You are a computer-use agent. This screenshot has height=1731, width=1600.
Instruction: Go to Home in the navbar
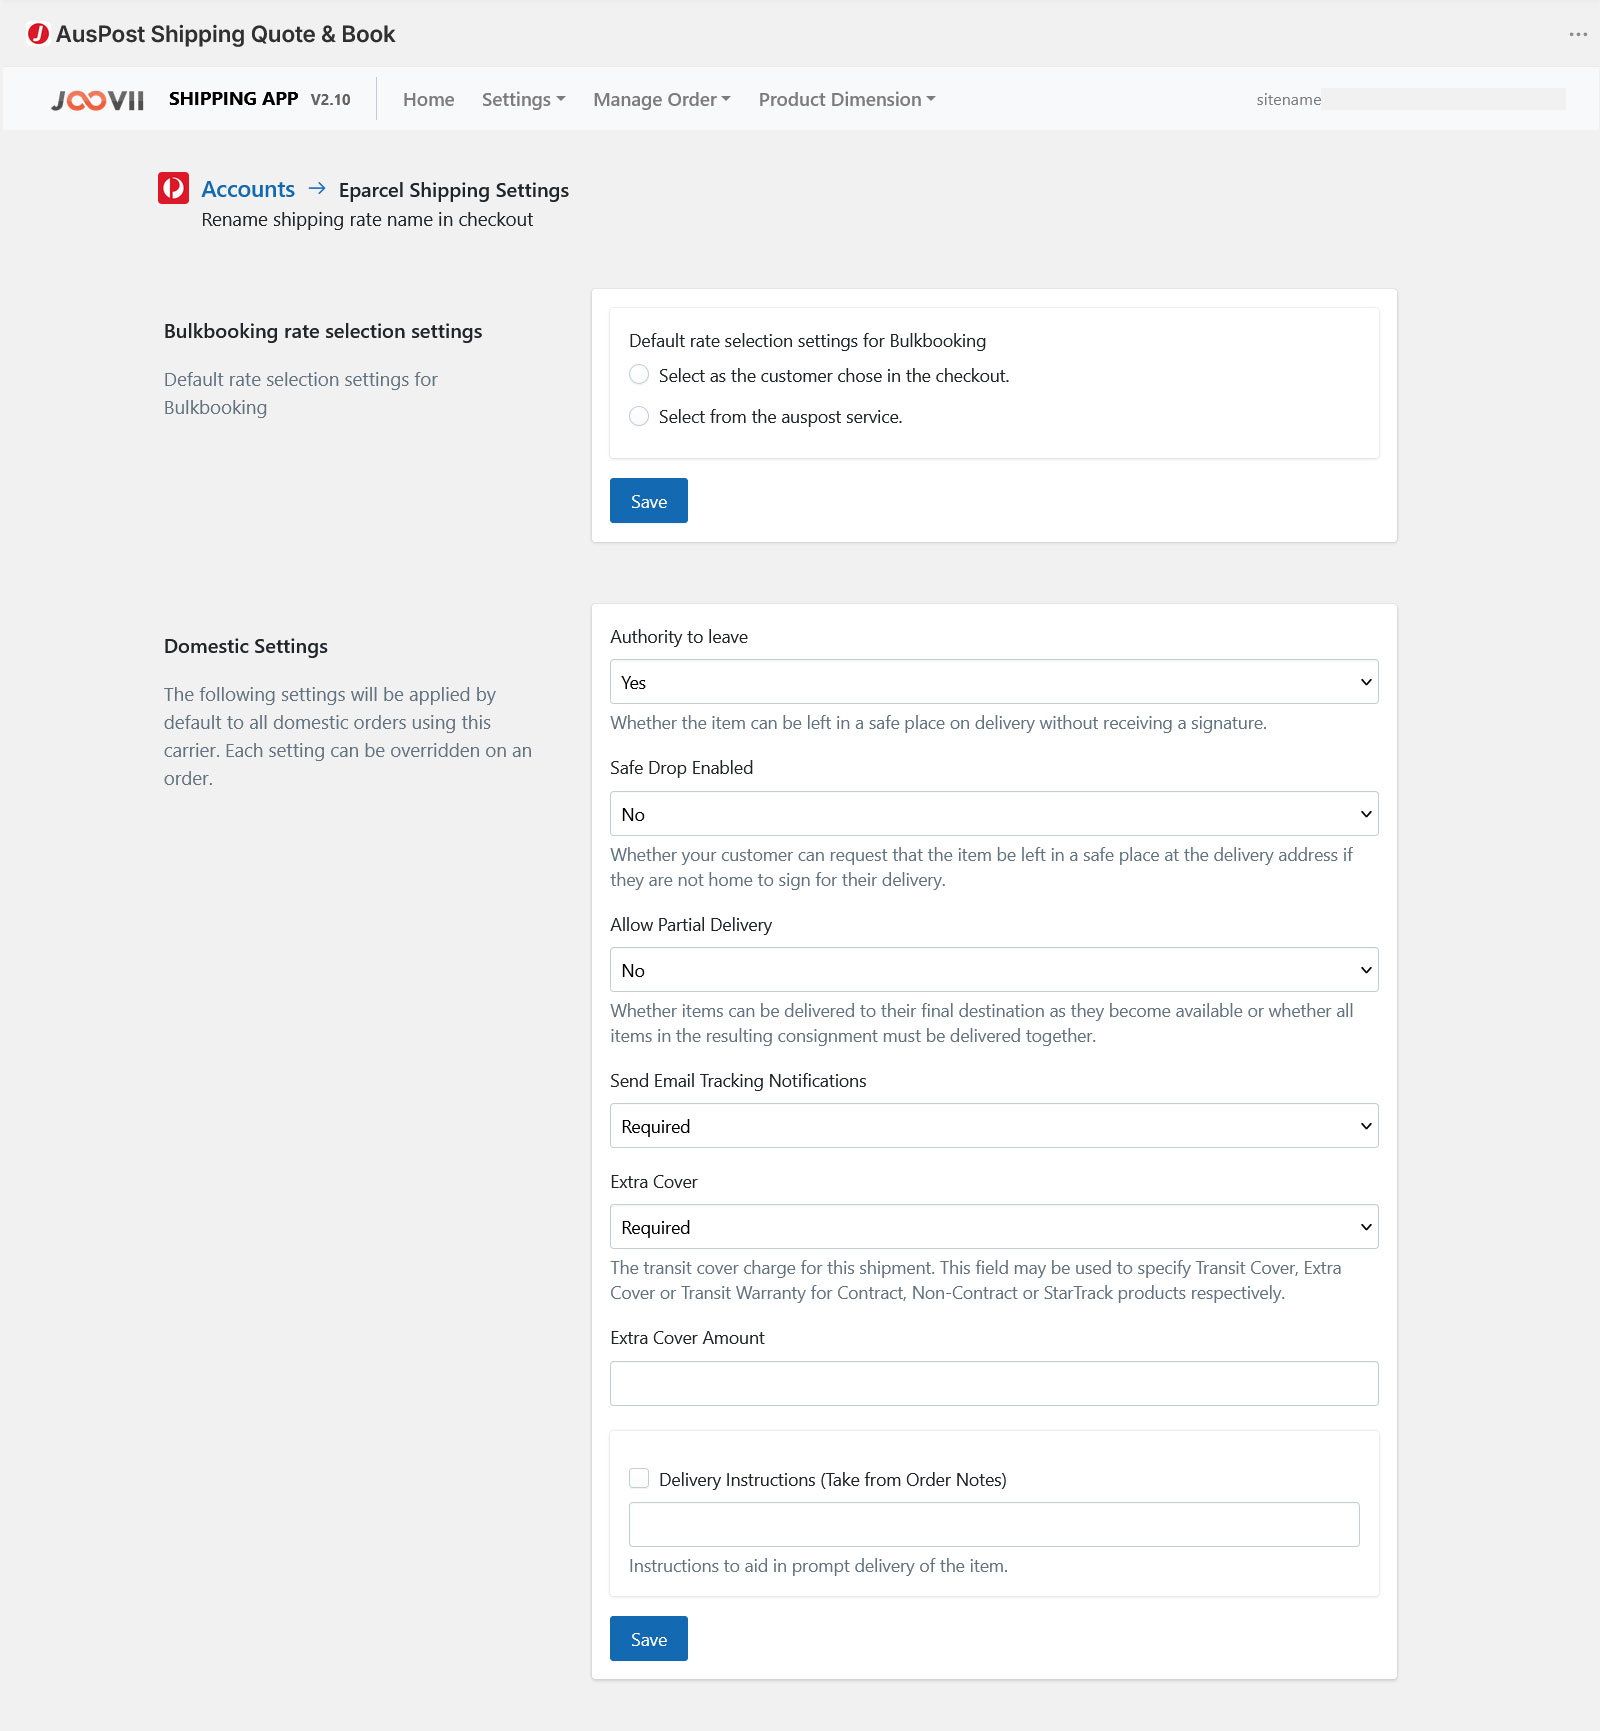[428, 99]
